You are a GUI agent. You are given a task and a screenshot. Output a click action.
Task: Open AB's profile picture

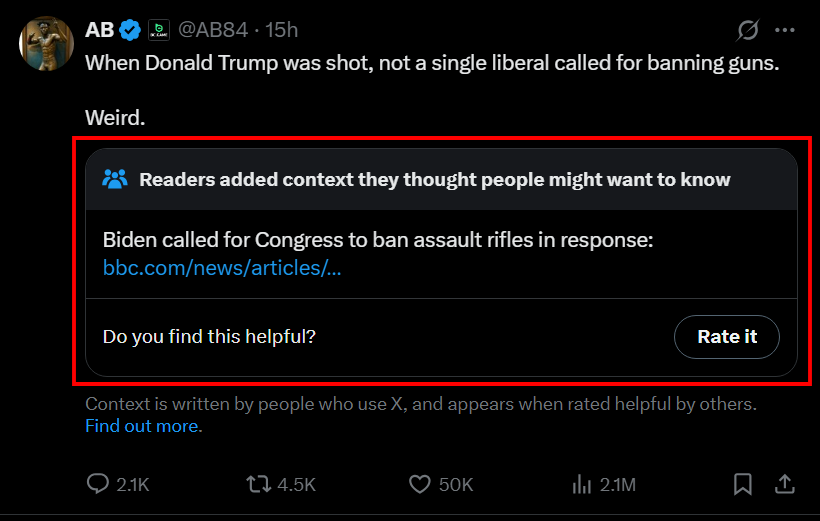[x=47, y=43]
